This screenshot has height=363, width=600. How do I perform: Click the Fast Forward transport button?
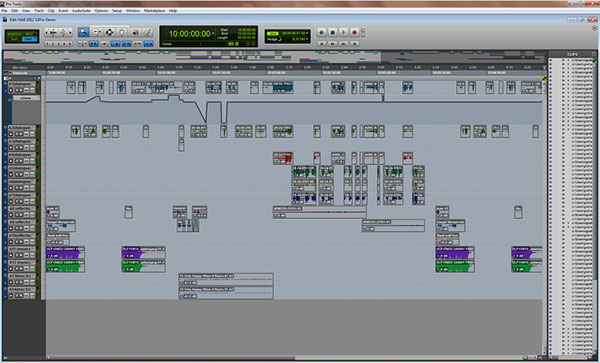(344, 44)
